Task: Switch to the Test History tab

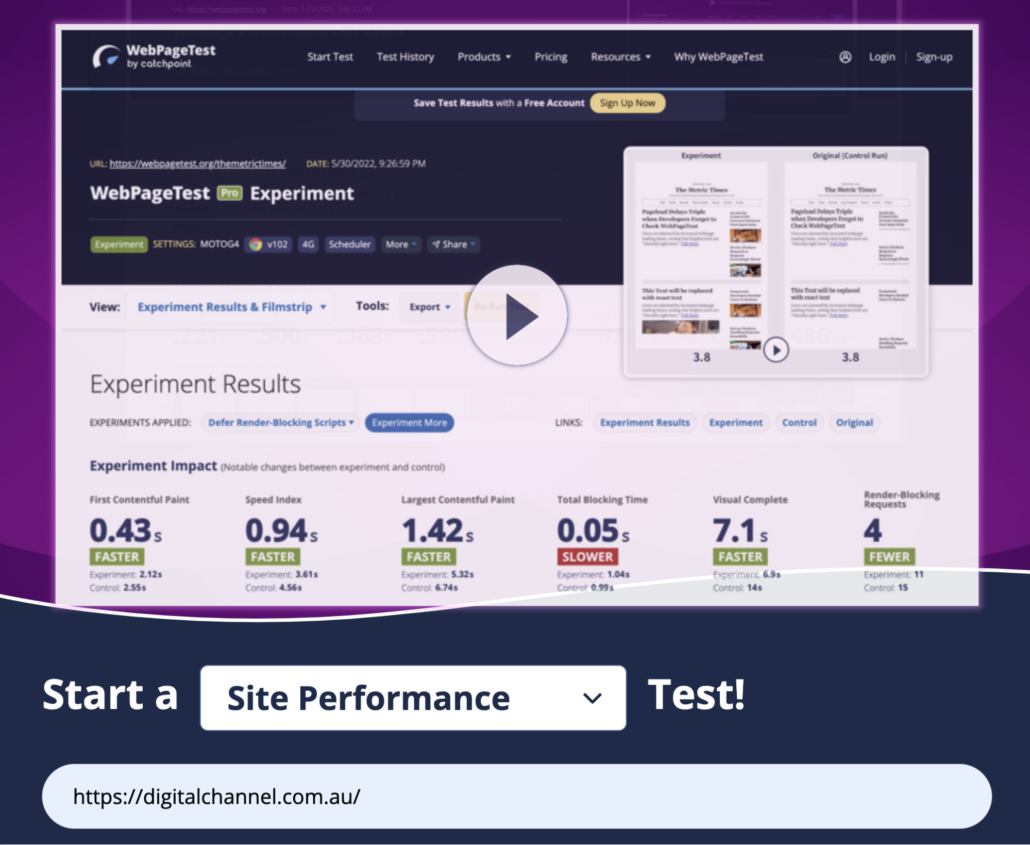Action: (x=405, y=57)
